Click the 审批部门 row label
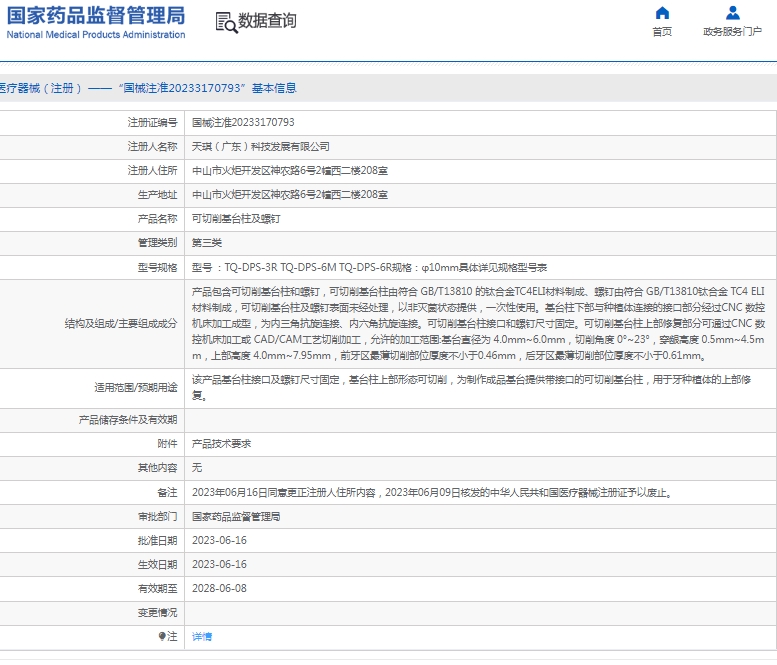This screenshot has height=665, width=777. click(x=157, y=517)
